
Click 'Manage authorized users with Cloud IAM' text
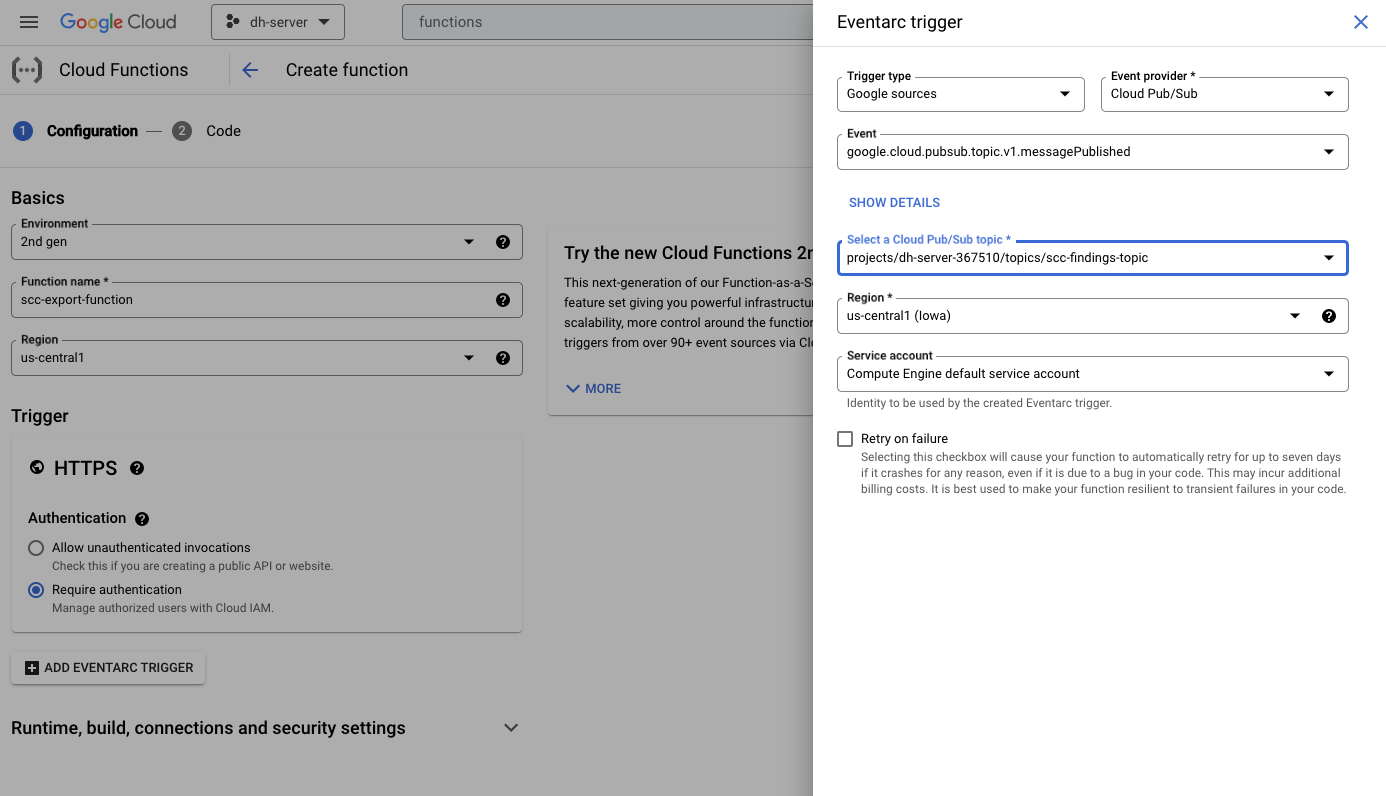click(x=163, y=608)
